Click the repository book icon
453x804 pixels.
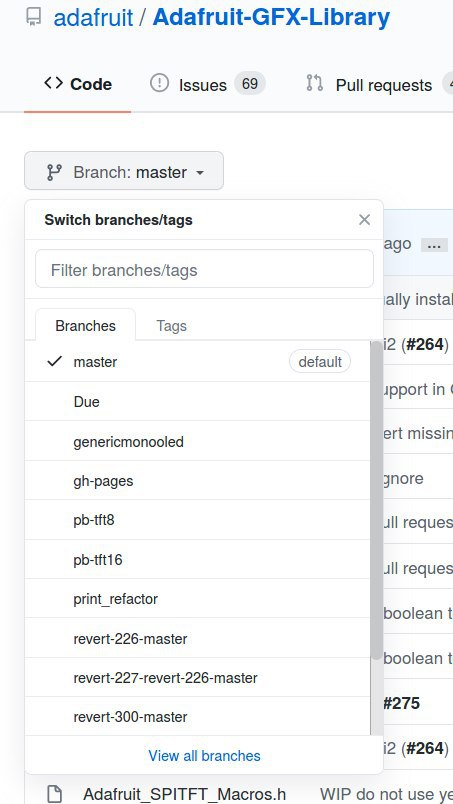coord(34,17)
